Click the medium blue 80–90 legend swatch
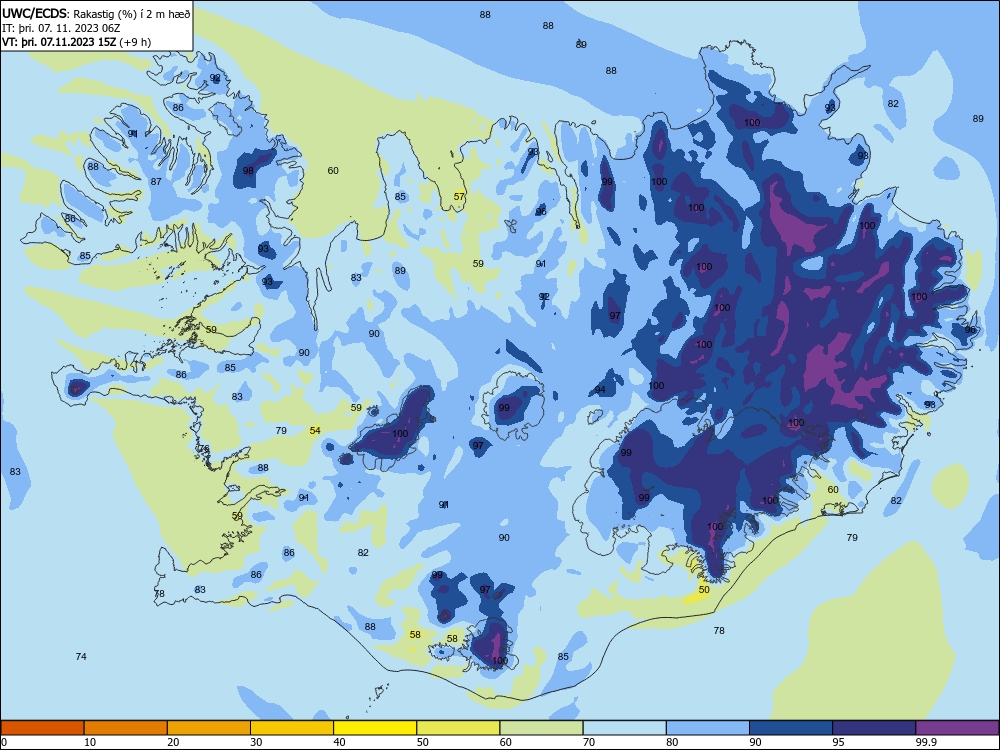The height and width of the screenshot is (750, 1000). 708,728
